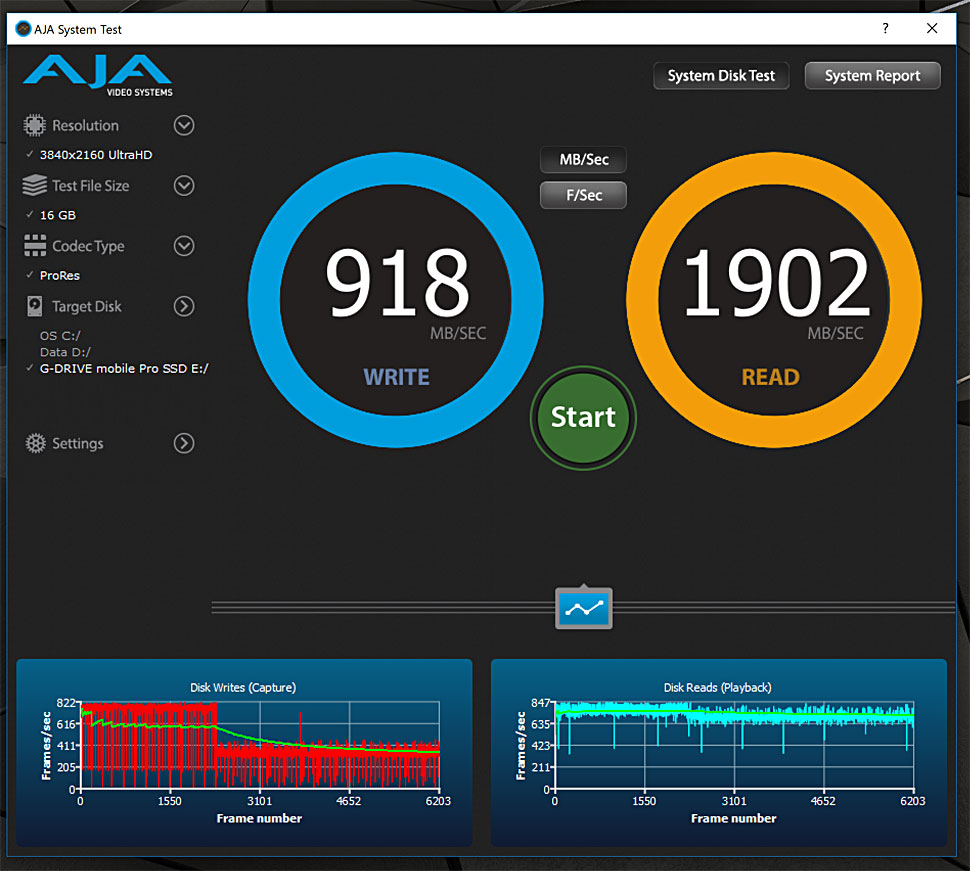The width and height of the screenshot is (970, 871).
Task: Click the WRITE gauge label
Action: [396, 377]
